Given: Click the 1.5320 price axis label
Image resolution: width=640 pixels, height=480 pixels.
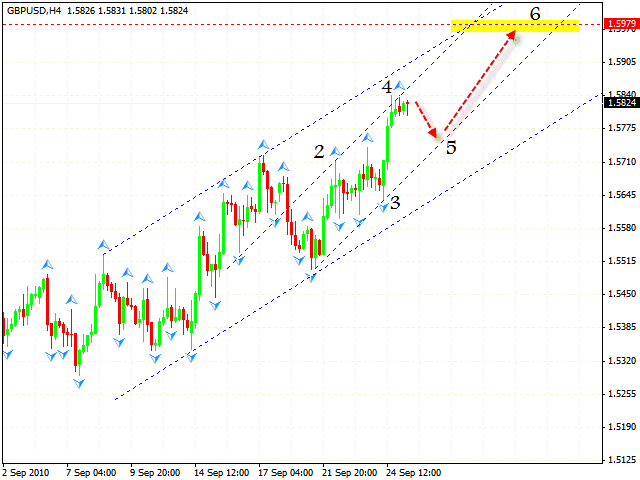Looking at the screenshot, I should tap(622, 361).
